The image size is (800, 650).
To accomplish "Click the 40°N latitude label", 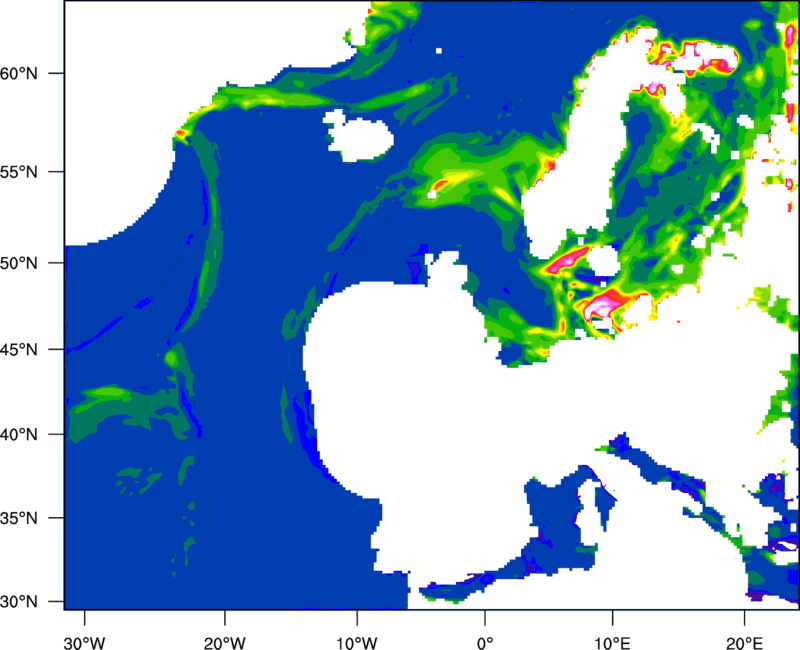I will coord(19,435).
